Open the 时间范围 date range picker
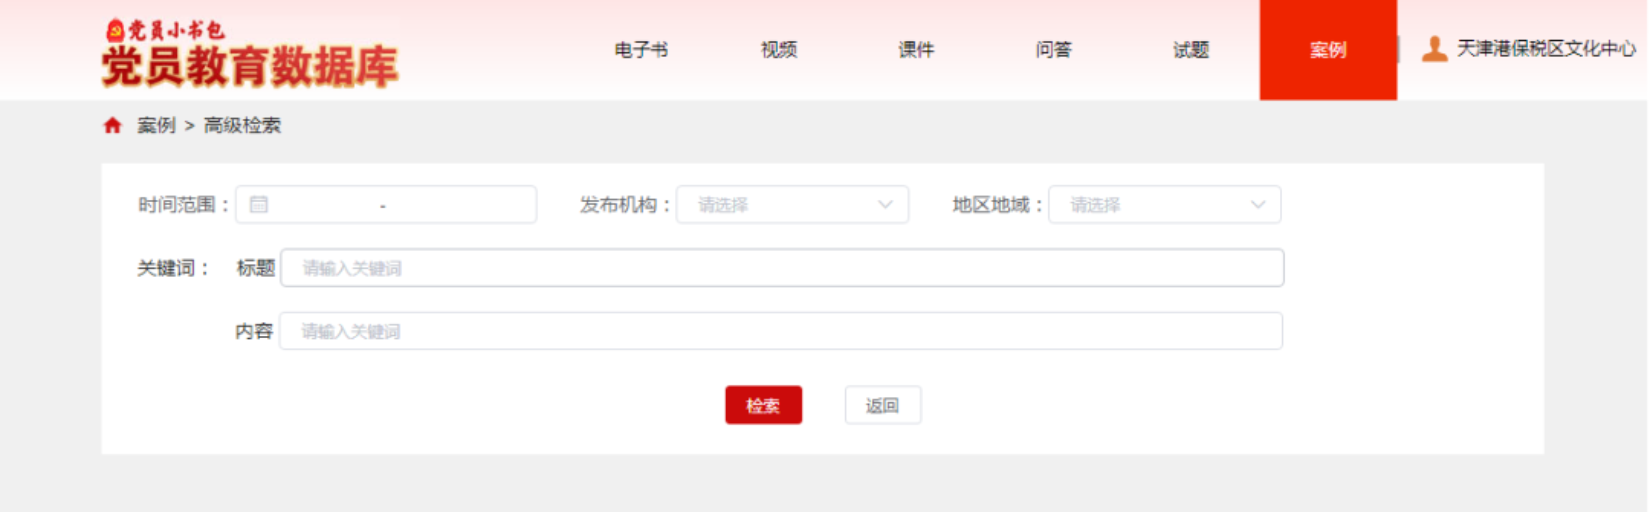This screenshot has width=1650, height=512. tap(386, 205)
